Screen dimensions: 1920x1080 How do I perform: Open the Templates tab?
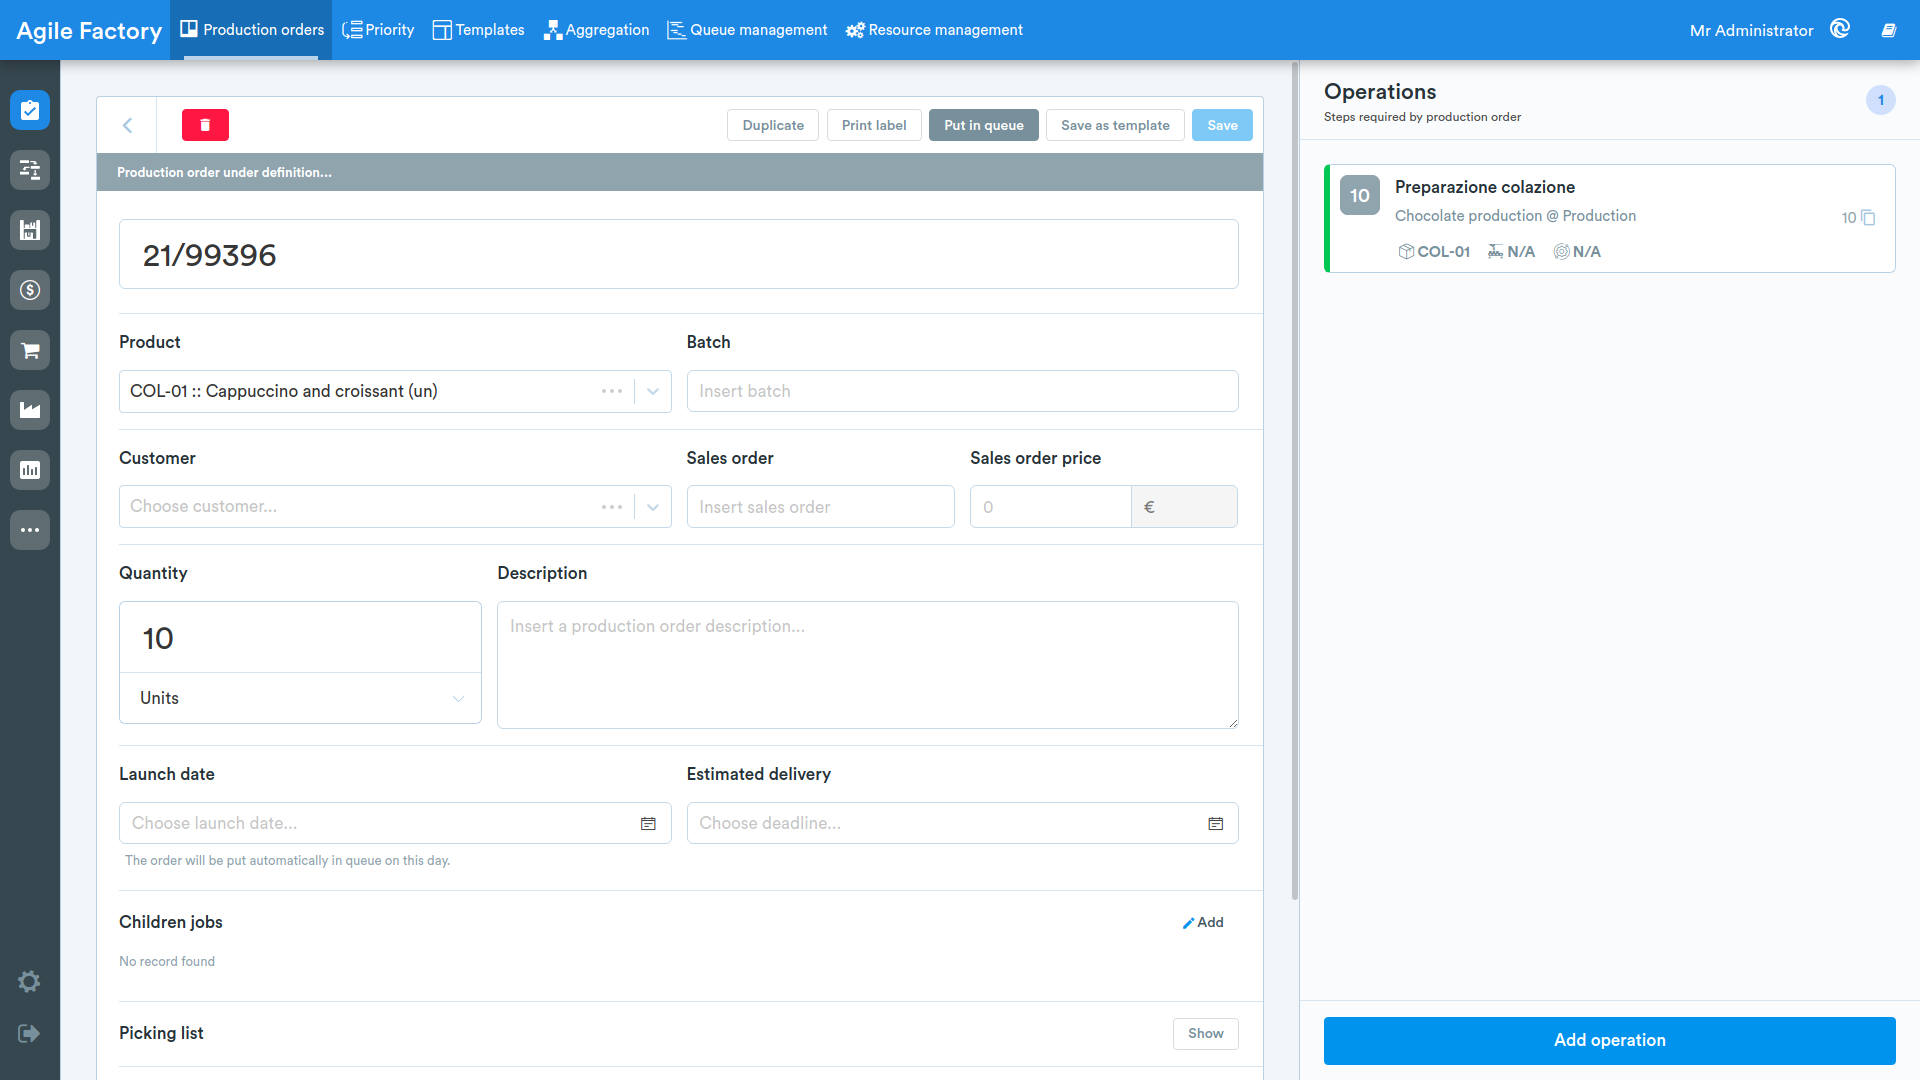click(479, 30)
